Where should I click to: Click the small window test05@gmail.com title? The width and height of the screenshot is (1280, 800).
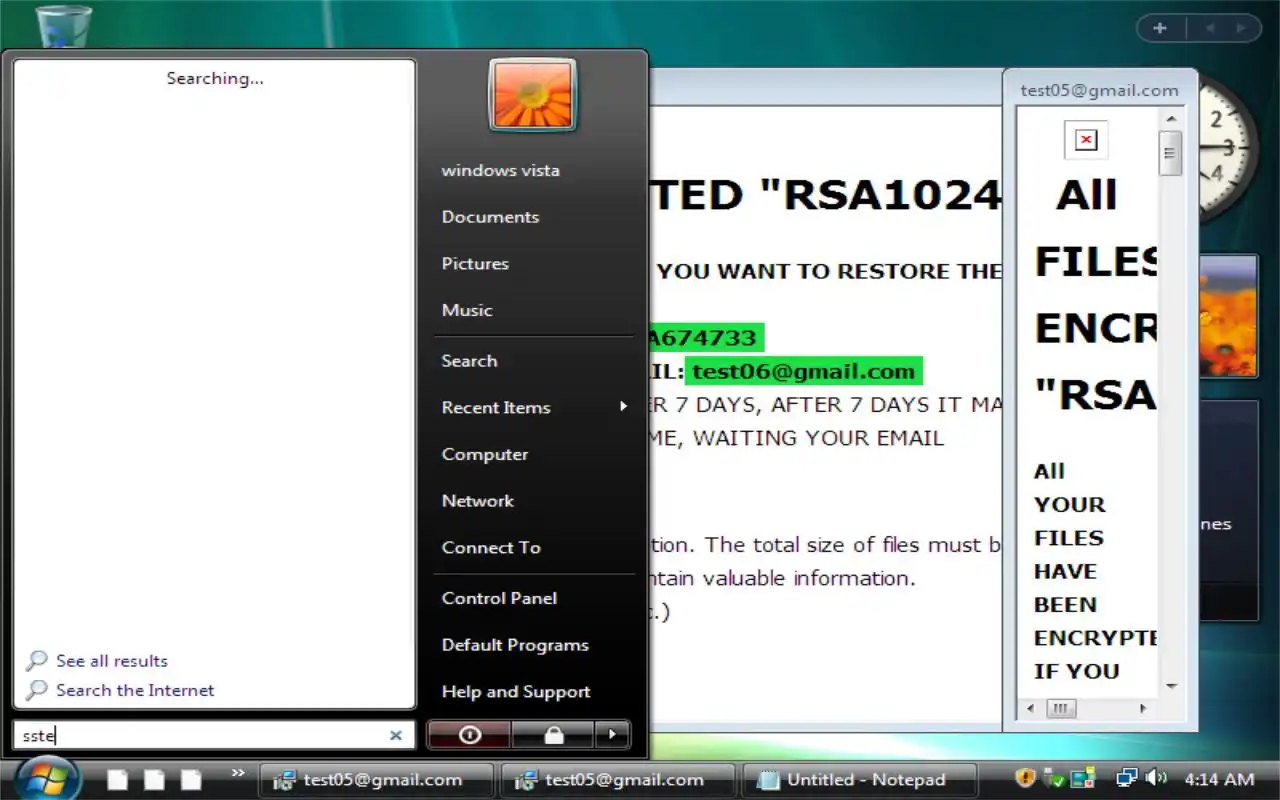1099,90
